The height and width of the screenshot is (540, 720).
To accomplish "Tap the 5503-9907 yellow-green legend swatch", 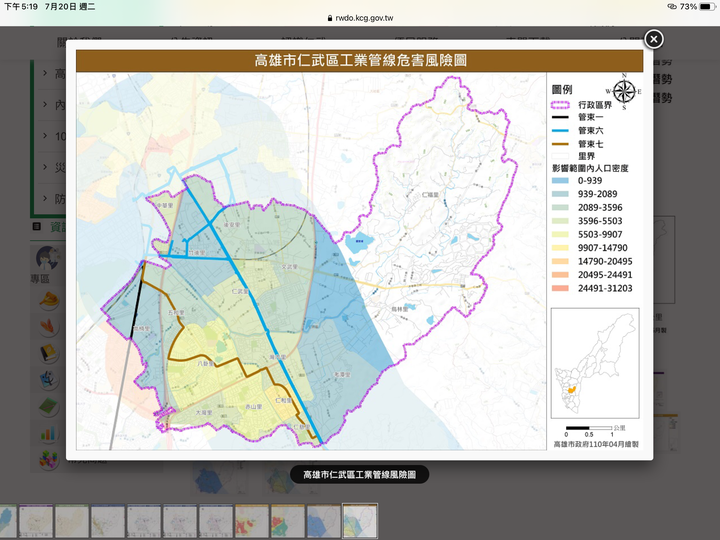I will coord(560,235).
